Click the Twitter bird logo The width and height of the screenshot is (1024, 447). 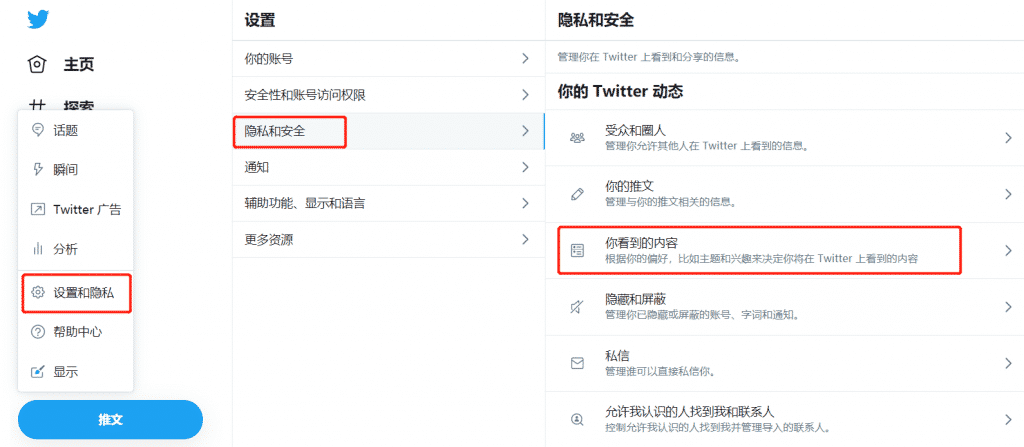point(38,20)
